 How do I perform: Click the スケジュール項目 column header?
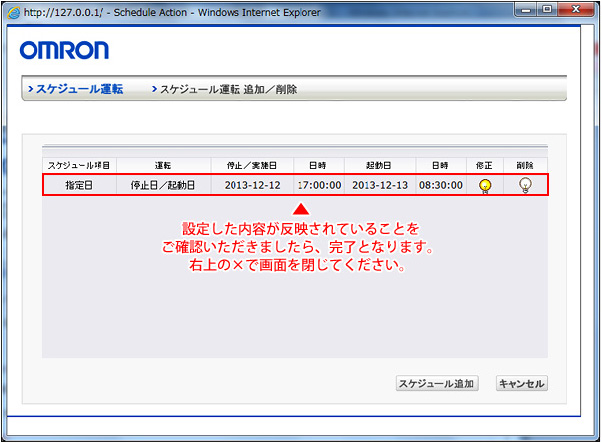79,165
